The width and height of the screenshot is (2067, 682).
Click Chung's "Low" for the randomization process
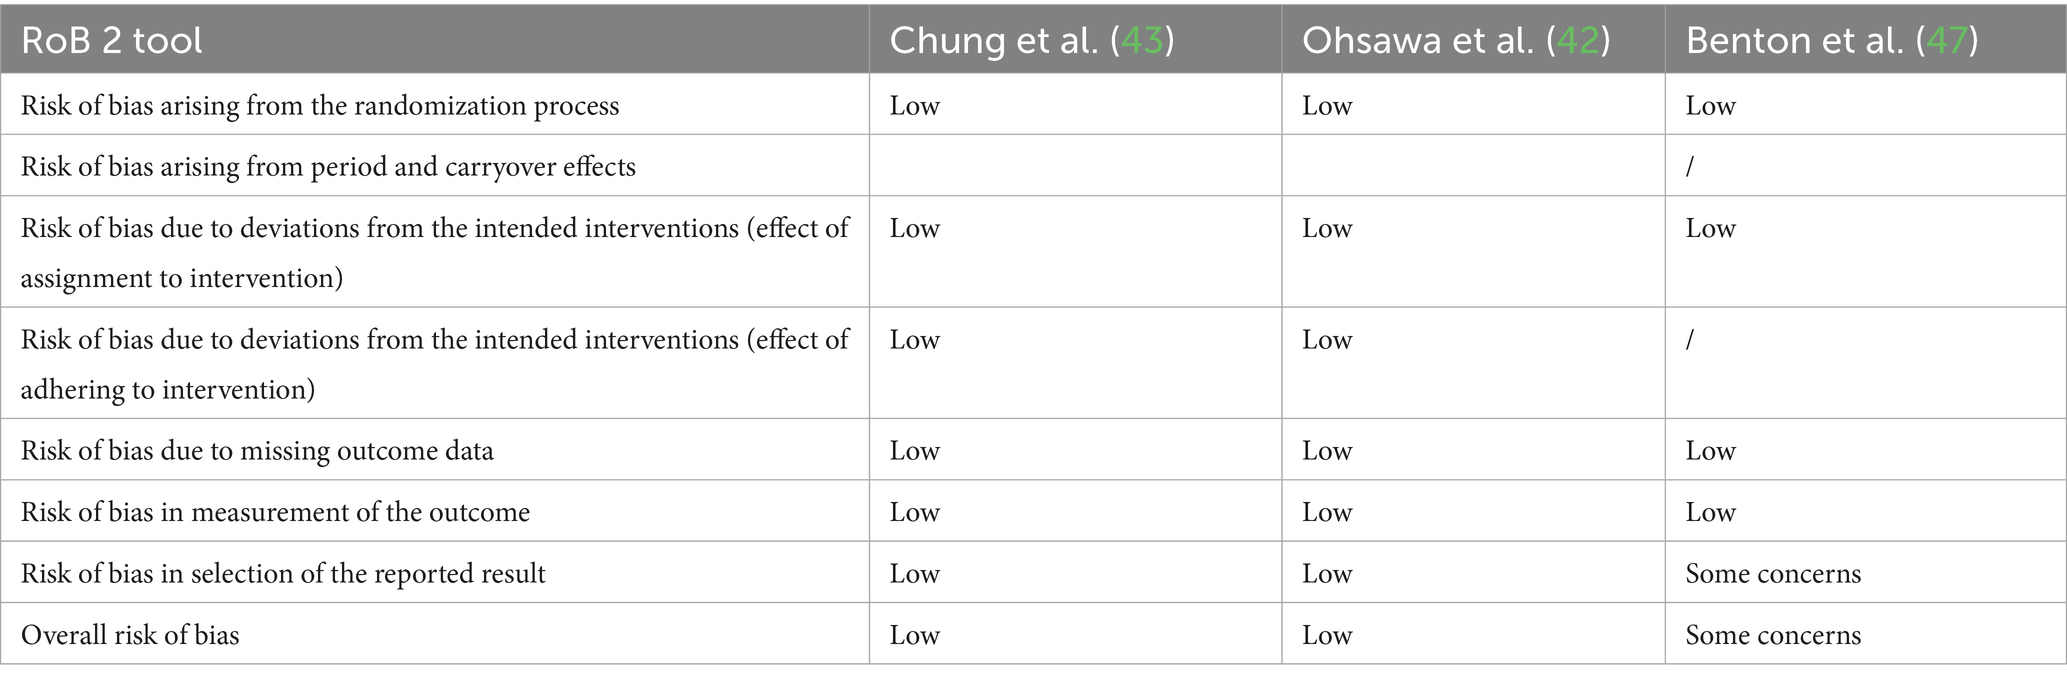tap(914, 106)
